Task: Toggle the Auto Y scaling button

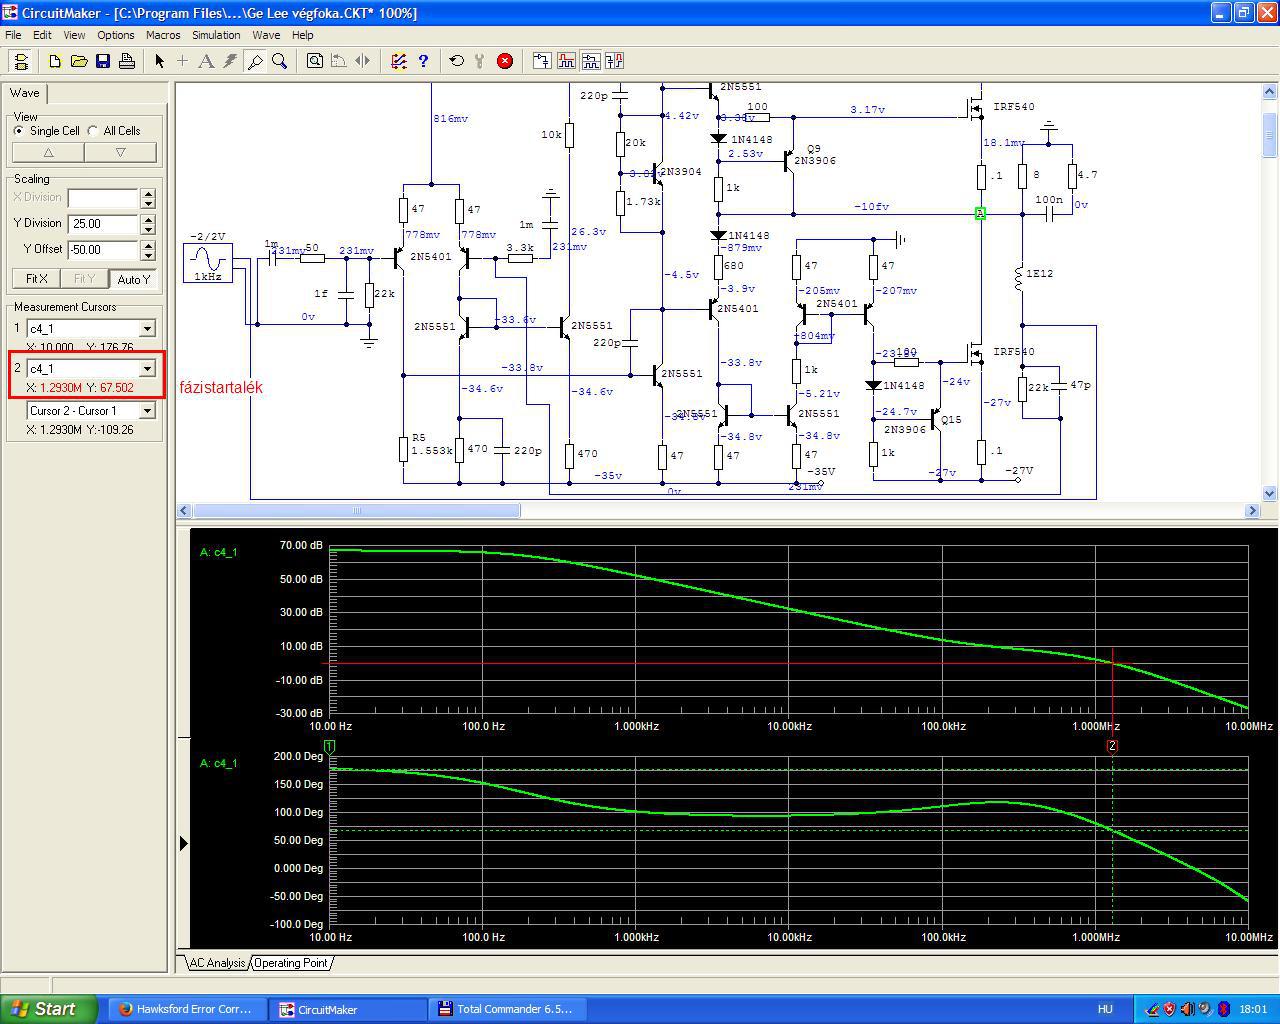Action: click(x=133, y=279)
